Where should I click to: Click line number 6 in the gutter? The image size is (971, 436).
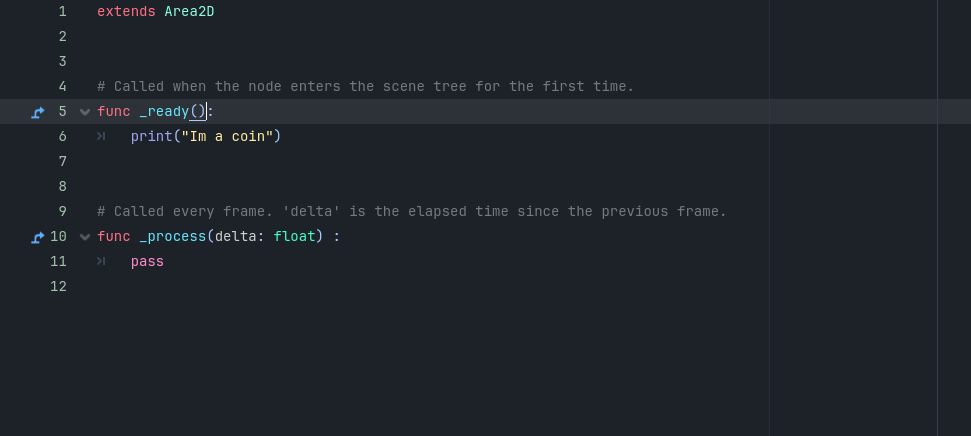63,136
